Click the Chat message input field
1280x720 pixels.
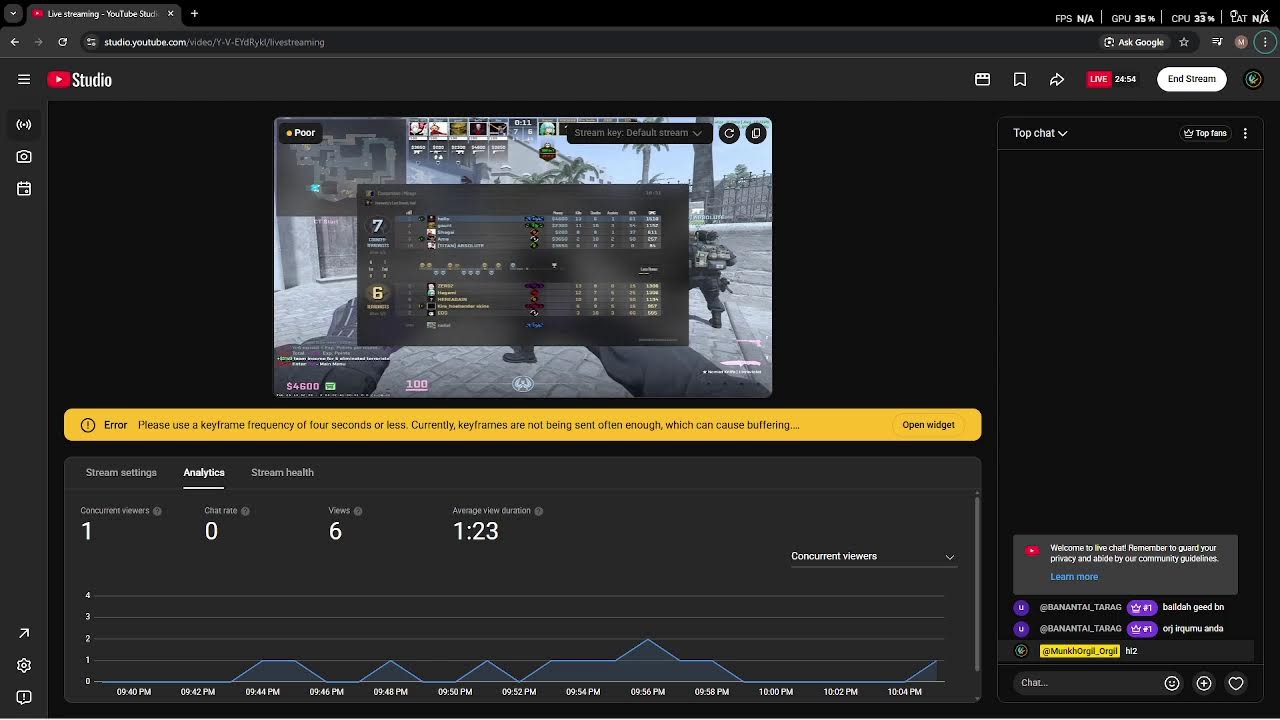pyautogui.click(x=1085, y=683)
